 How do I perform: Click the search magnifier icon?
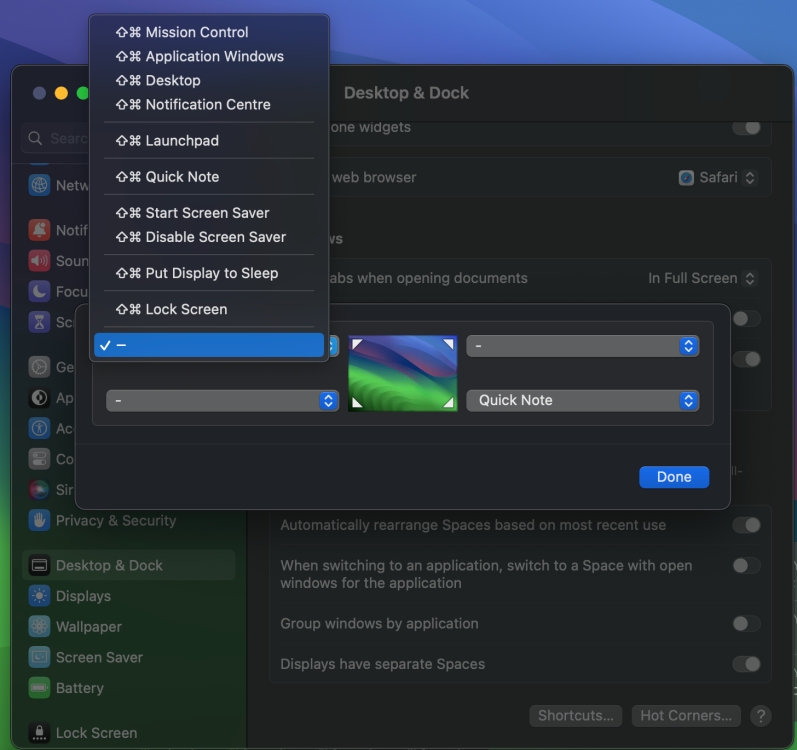pyautogui.click(x=35, y=138)
